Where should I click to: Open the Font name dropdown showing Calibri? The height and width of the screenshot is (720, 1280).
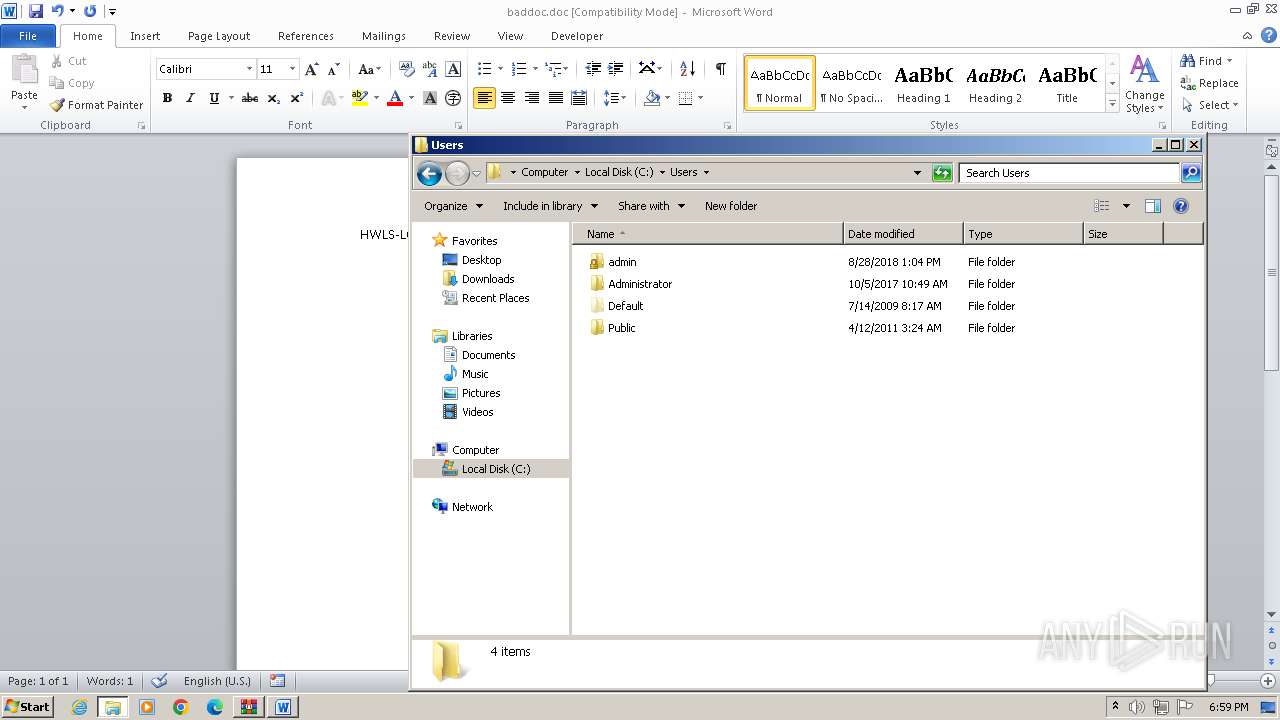pyautogui.click(x=249, y=69)
